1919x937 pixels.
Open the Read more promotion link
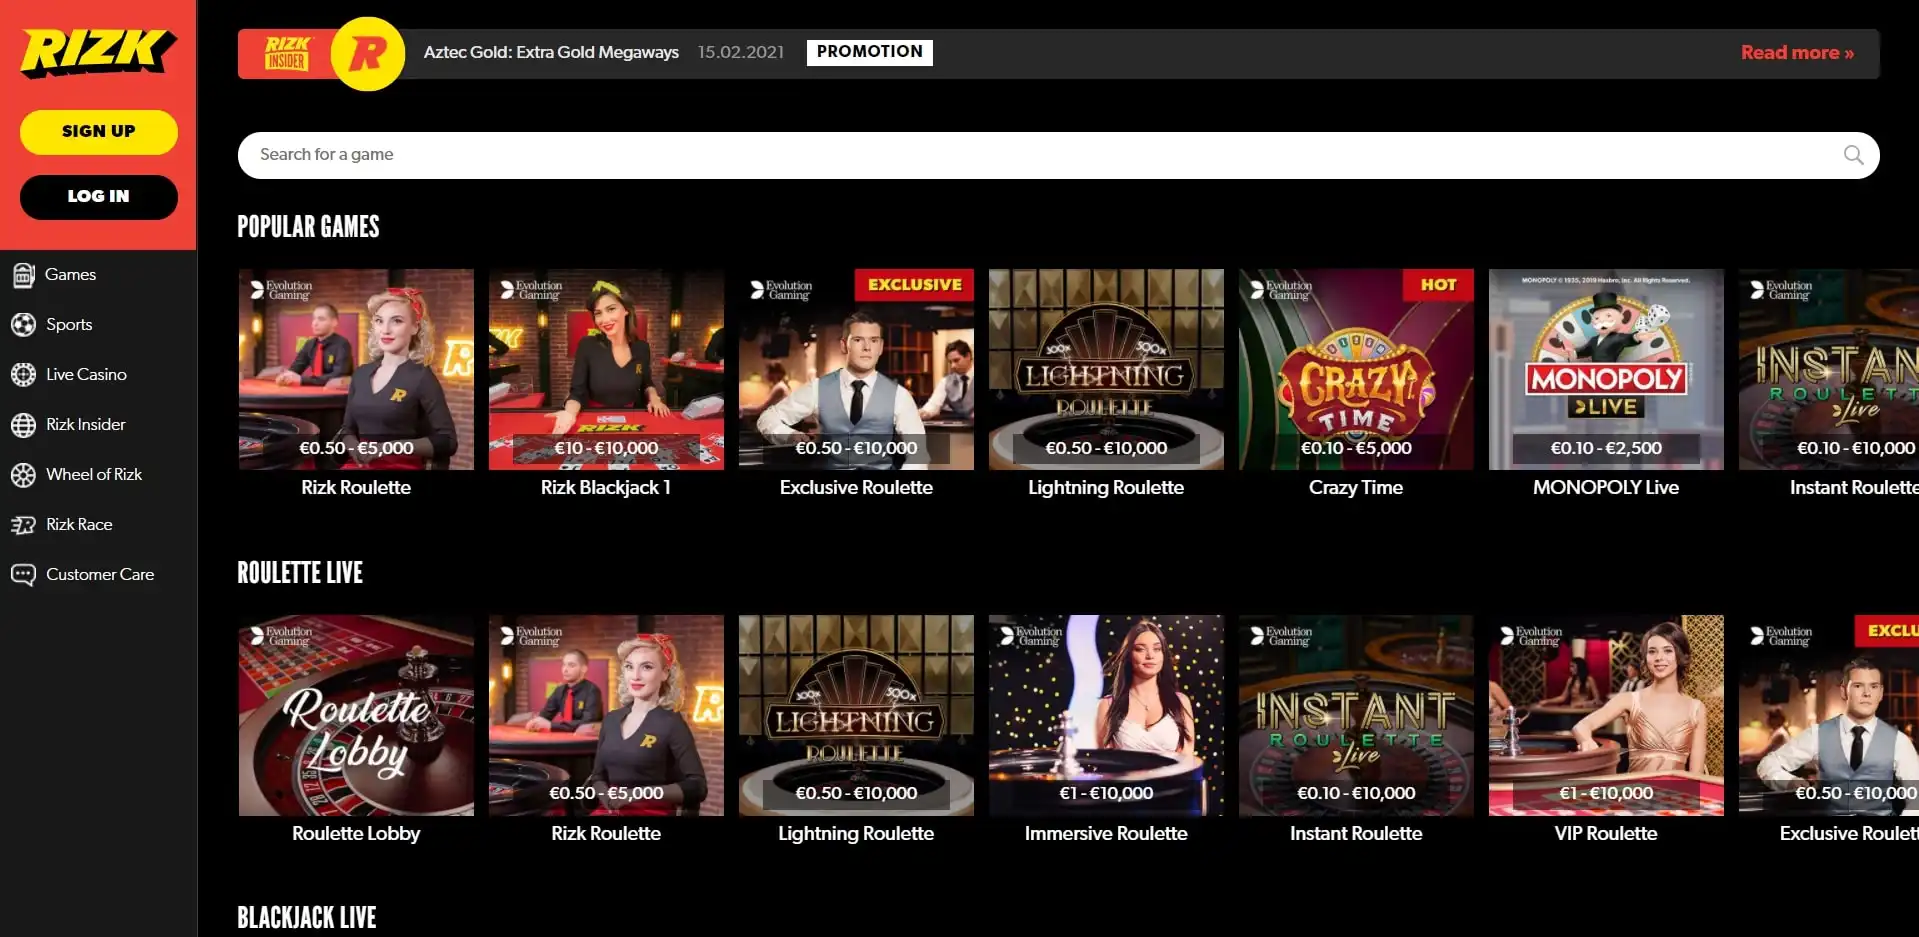point(1796,53)
